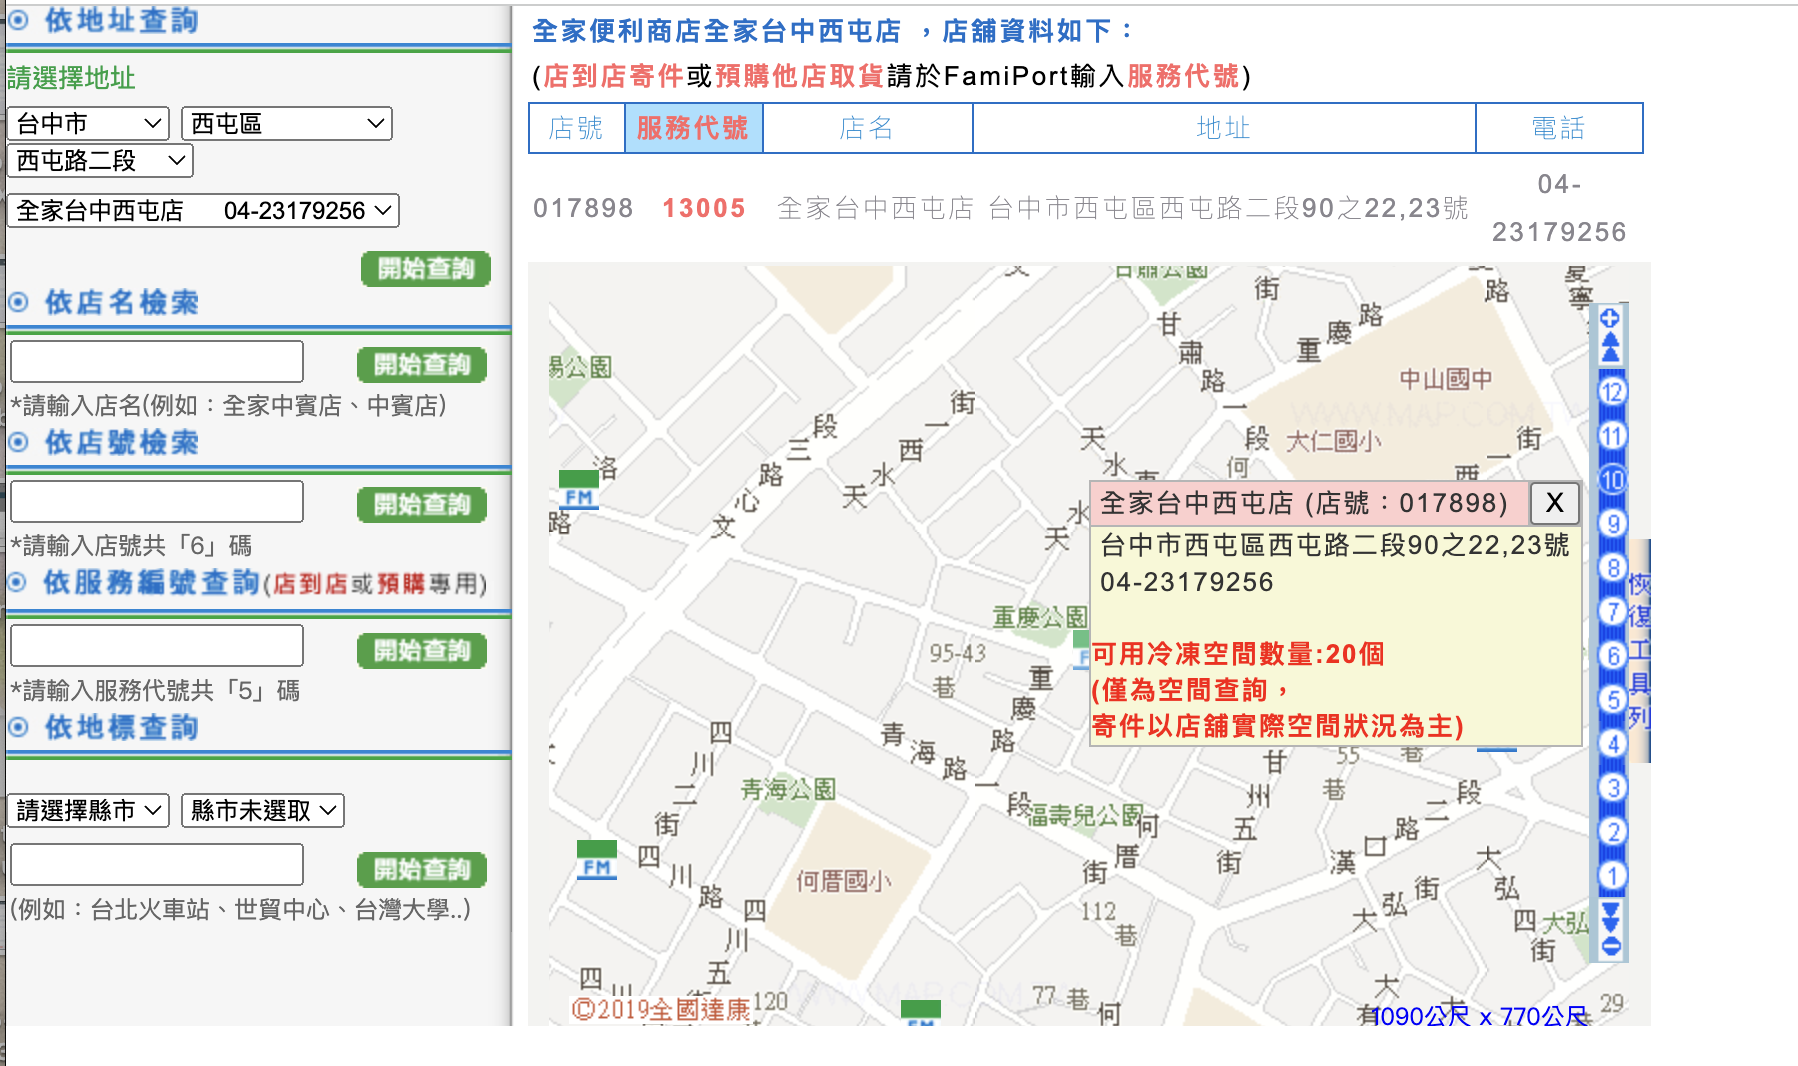This screenshot has width=1798, height=1066.
Task: Open the 全家台中西屯店 store dropdown
Action: tap(203, 210)
